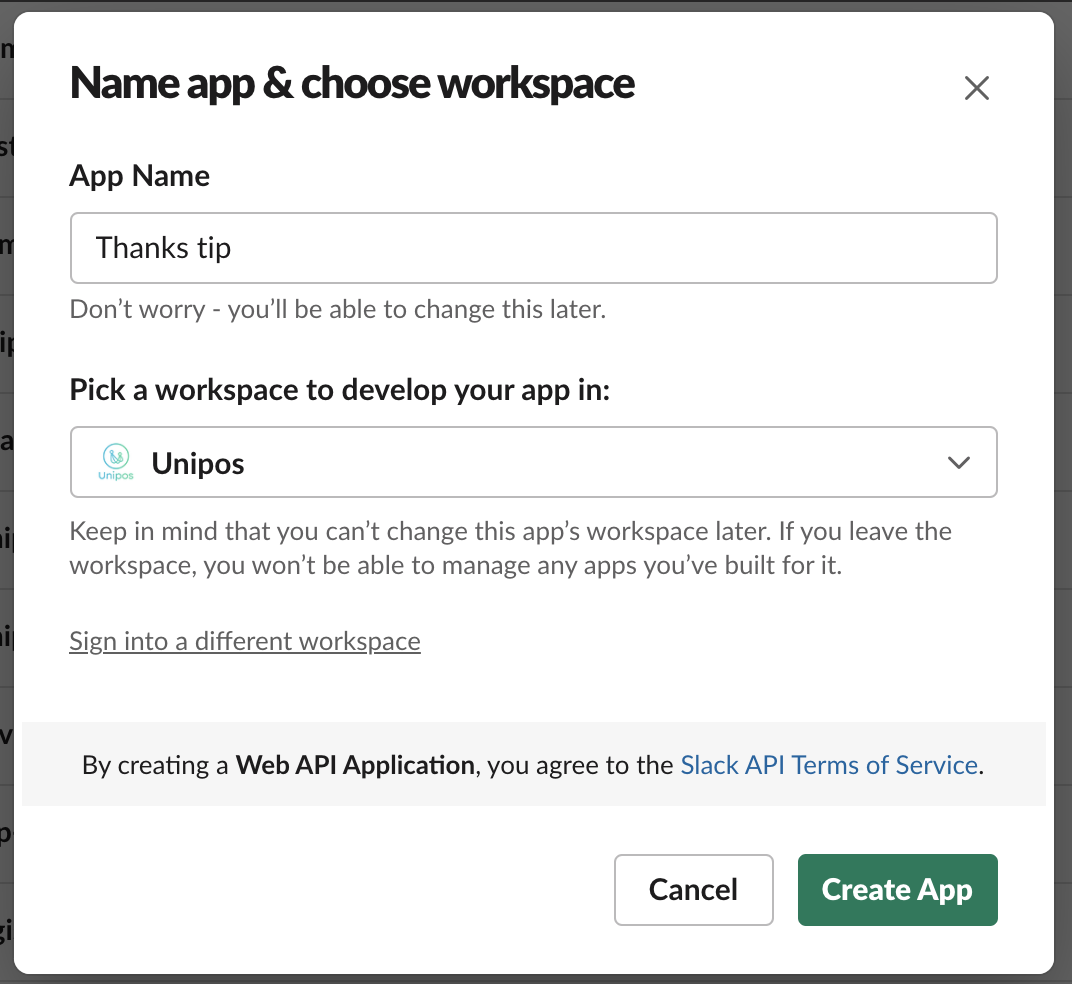Open the Unipos workspace selector
The image size is (1072, 984).
point(533,462)
